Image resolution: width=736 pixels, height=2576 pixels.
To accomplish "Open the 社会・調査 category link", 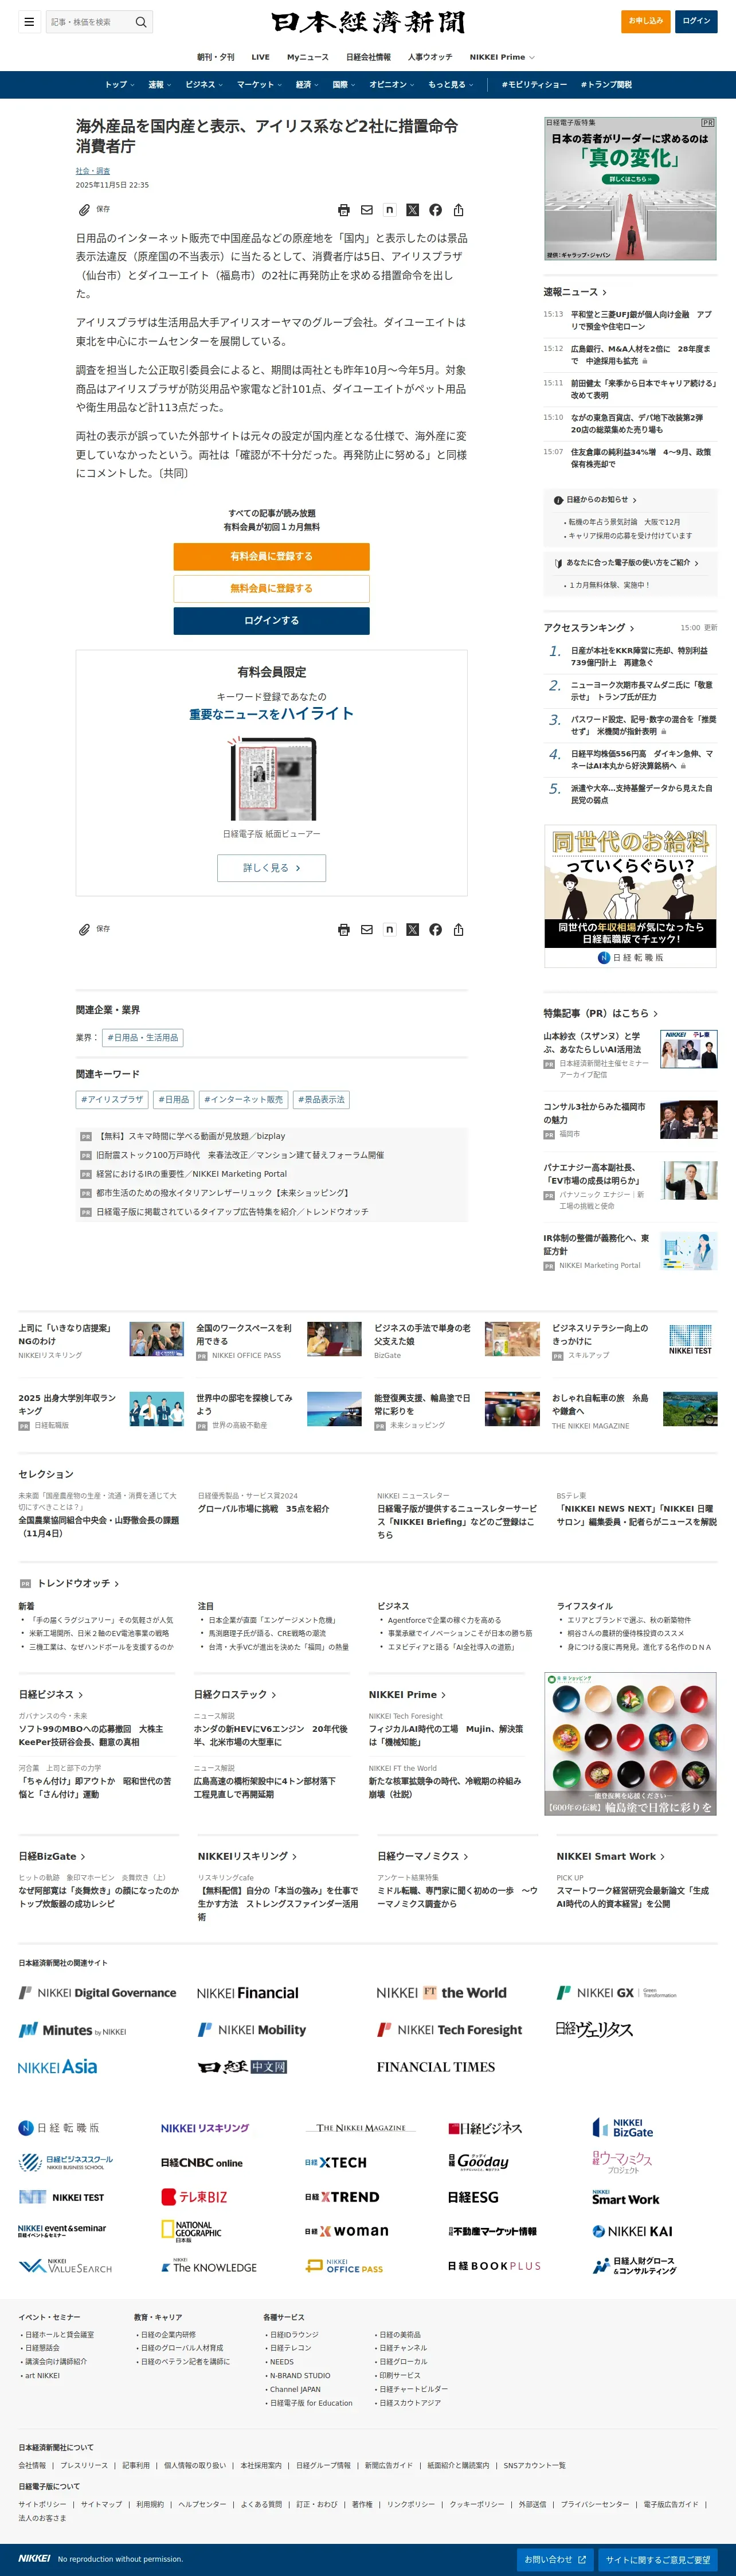I will point(93,171).
